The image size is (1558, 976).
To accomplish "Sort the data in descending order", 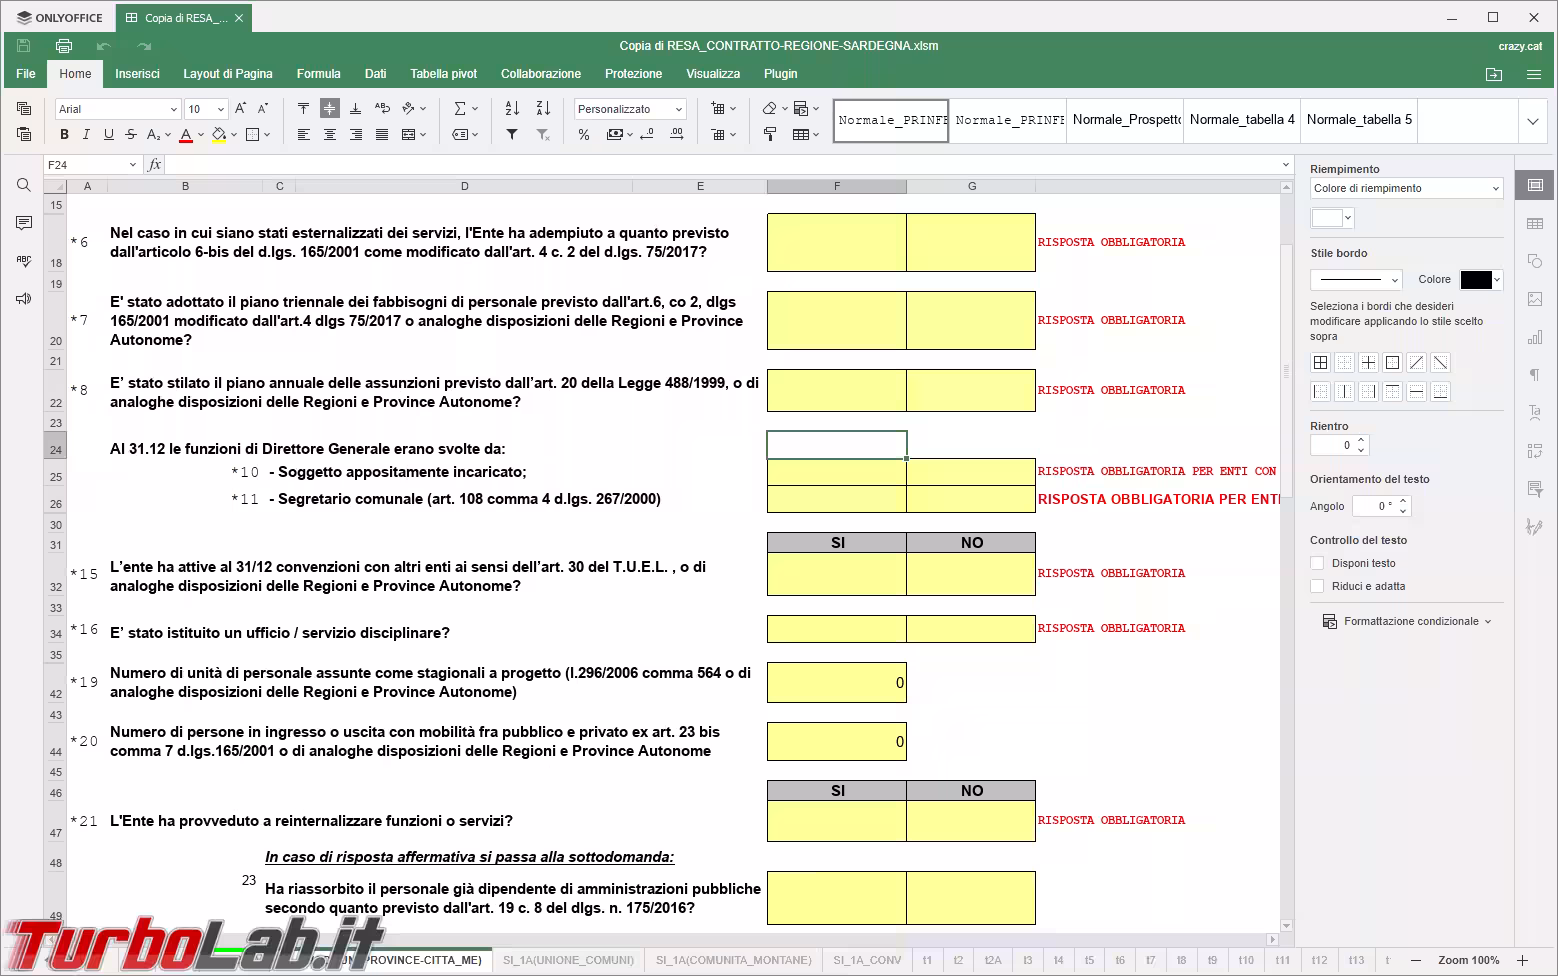I will click(x=543, y=109).
